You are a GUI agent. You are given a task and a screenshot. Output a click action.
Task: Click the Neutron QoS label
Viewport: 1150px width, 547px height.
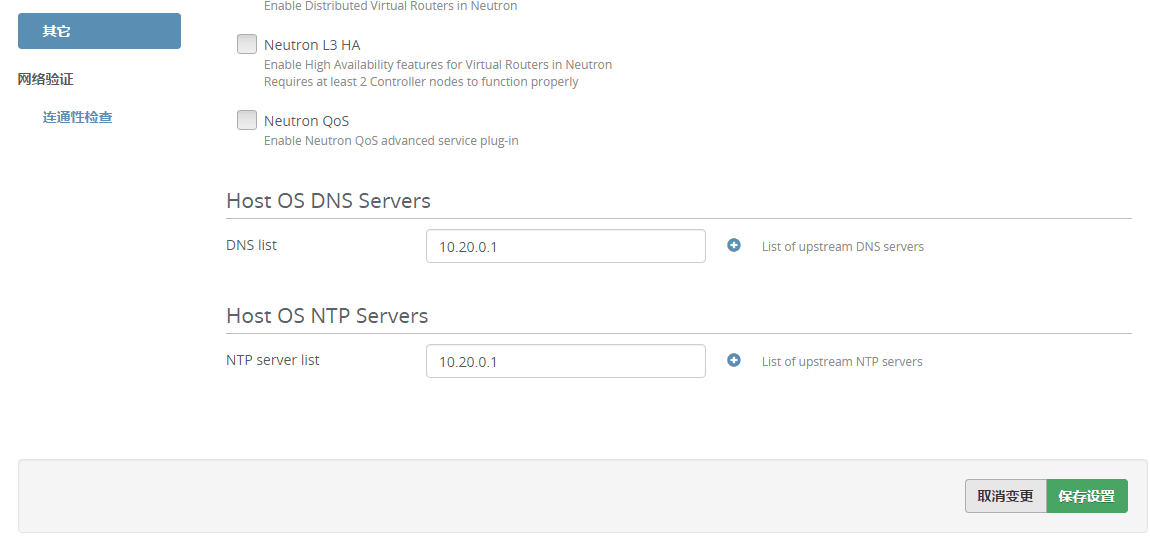[307, 120]
